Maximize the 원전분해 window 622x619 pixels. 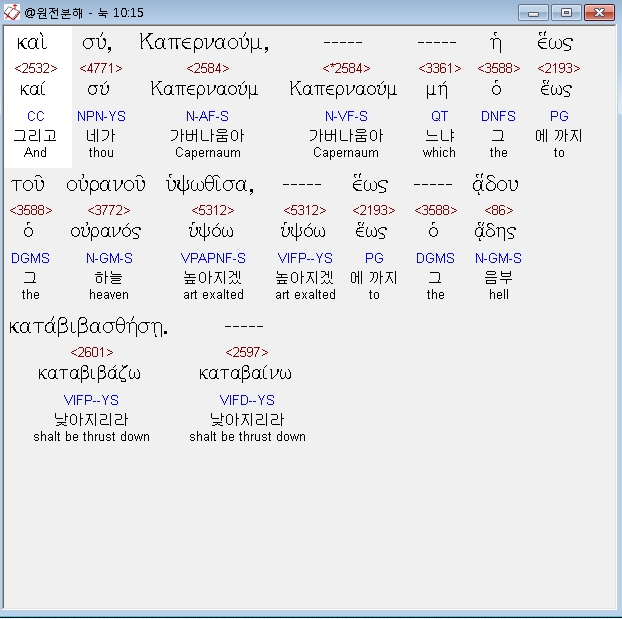point(566,13)
